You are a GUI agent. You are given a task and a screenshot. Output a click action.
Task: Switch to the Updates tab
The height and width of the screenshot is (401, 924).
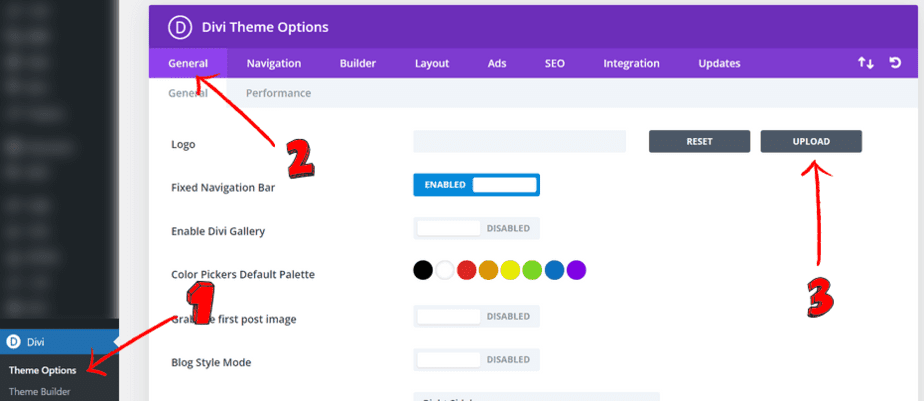(719, 63)
